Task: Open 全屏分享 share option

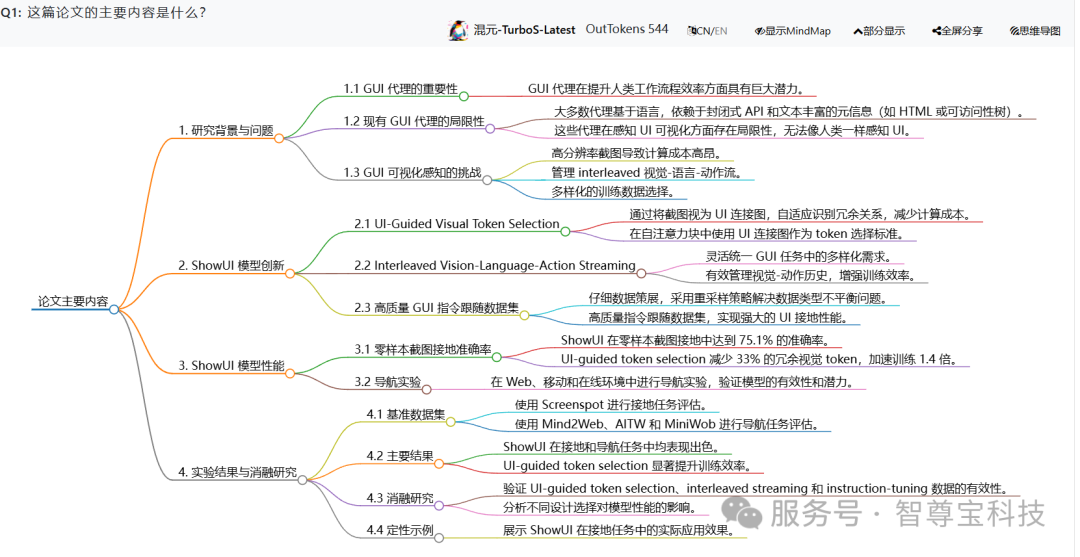Action: pos(957,30)
